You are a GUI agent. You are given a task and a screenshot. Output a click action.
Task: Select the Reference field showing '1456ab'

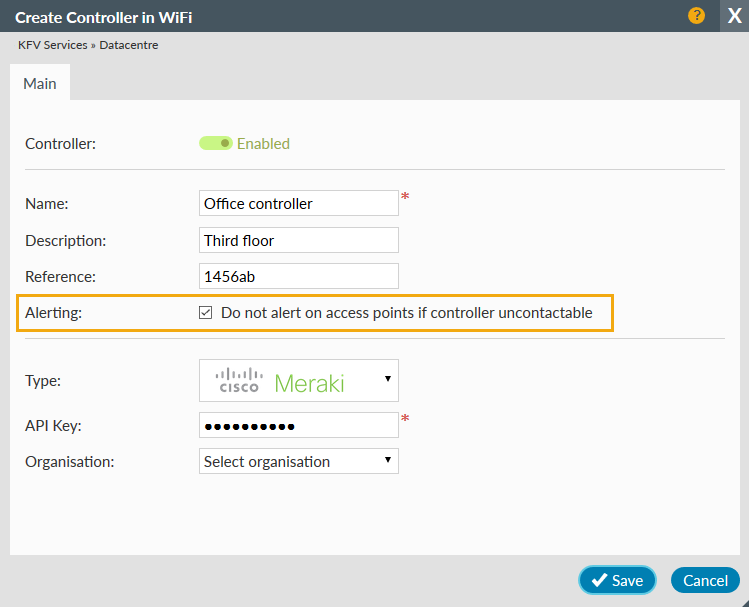click(299, 276)
